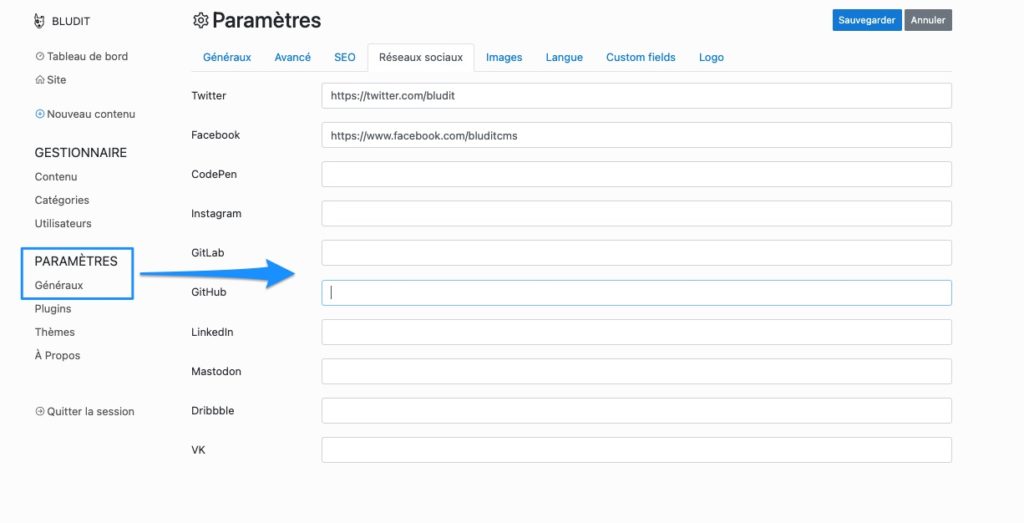1024x523 pixels.
Task: Click the Paramètres gear icon in heading
Action: [200, 20]
